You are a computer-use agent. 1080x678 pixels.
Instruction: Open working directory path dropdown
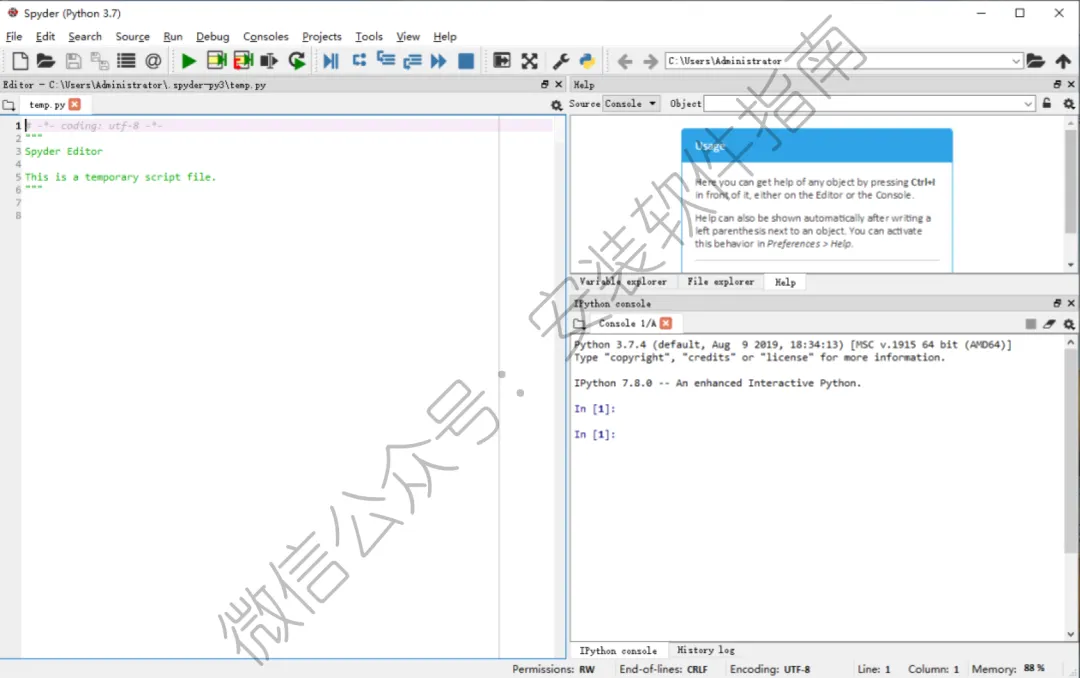pyautogui.click(x=1015, y=61)
